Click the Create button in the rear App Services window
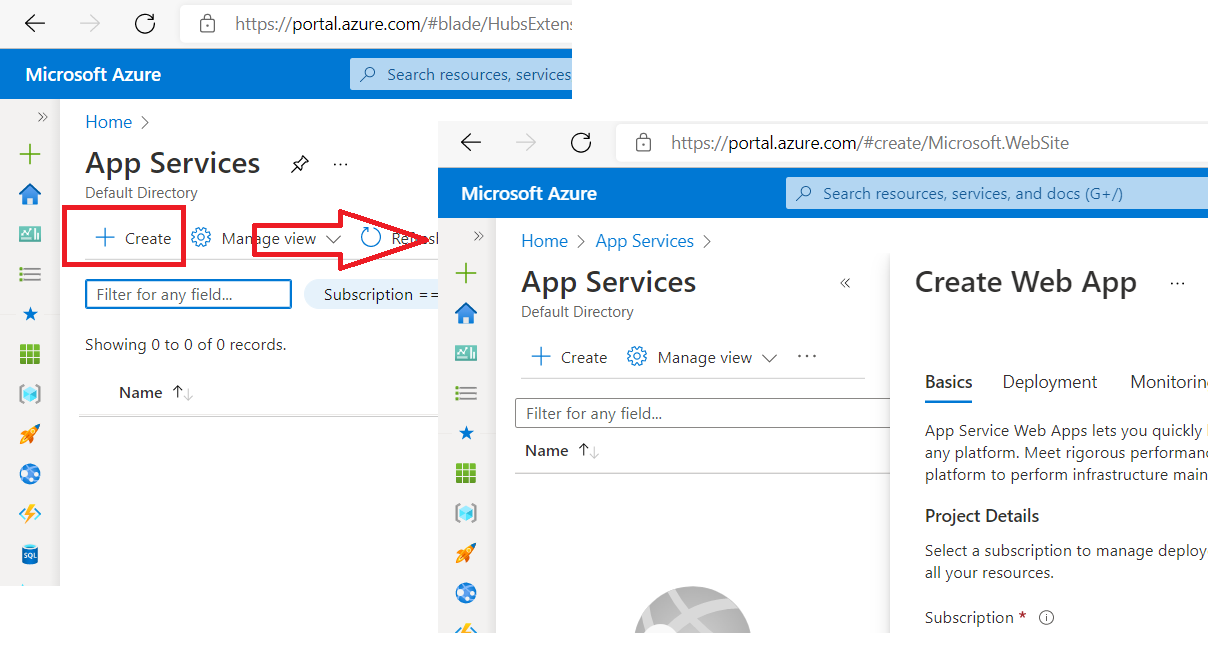The image size is (1219, 645). (x=133, y=238)
